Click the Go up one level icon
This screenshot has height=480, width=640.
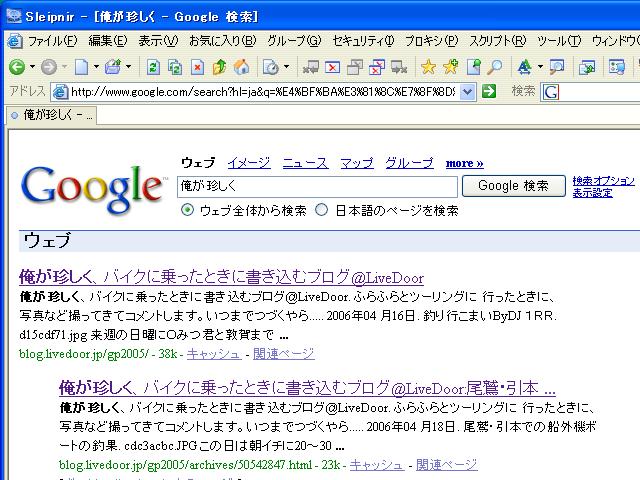pos(219,67)
